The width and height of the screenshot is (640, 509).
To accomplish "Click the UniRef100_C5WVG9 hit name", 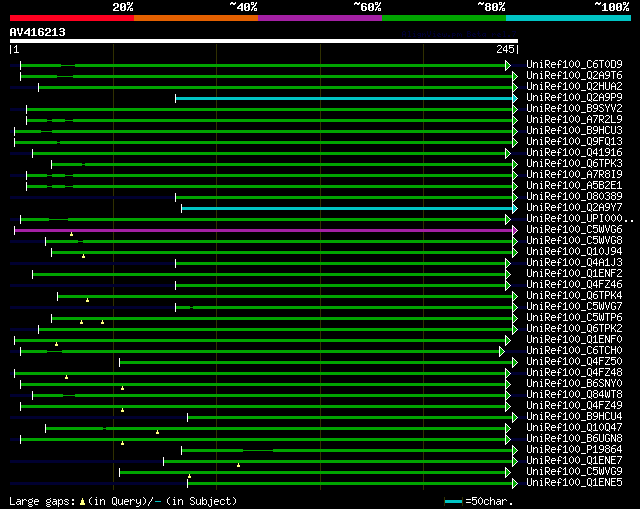I will [574, 472].
